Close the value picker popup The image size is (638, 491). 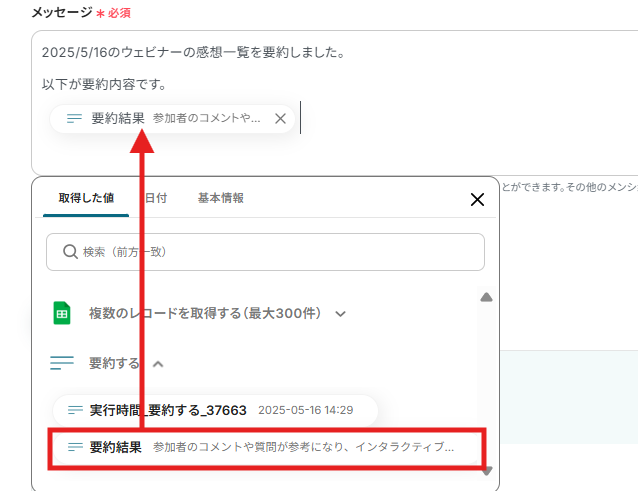pos(477,200)
